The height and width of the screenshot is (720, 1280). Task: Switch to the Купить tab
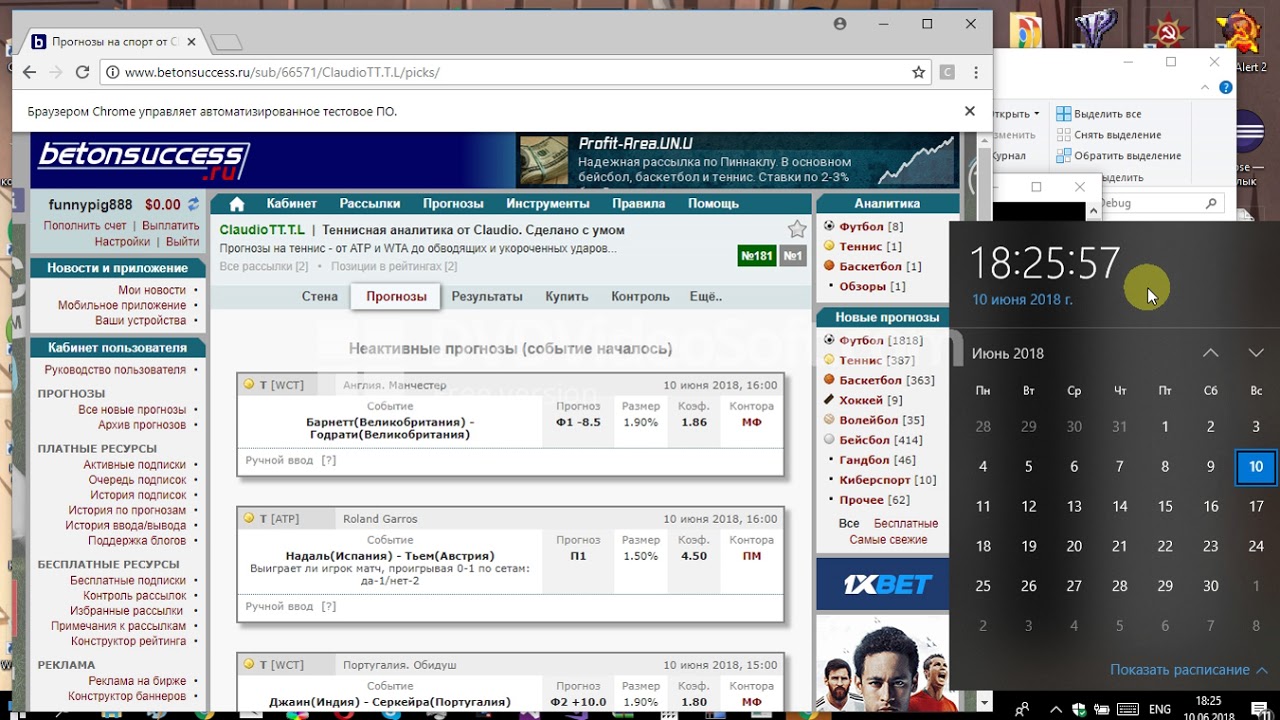point(567,296)
